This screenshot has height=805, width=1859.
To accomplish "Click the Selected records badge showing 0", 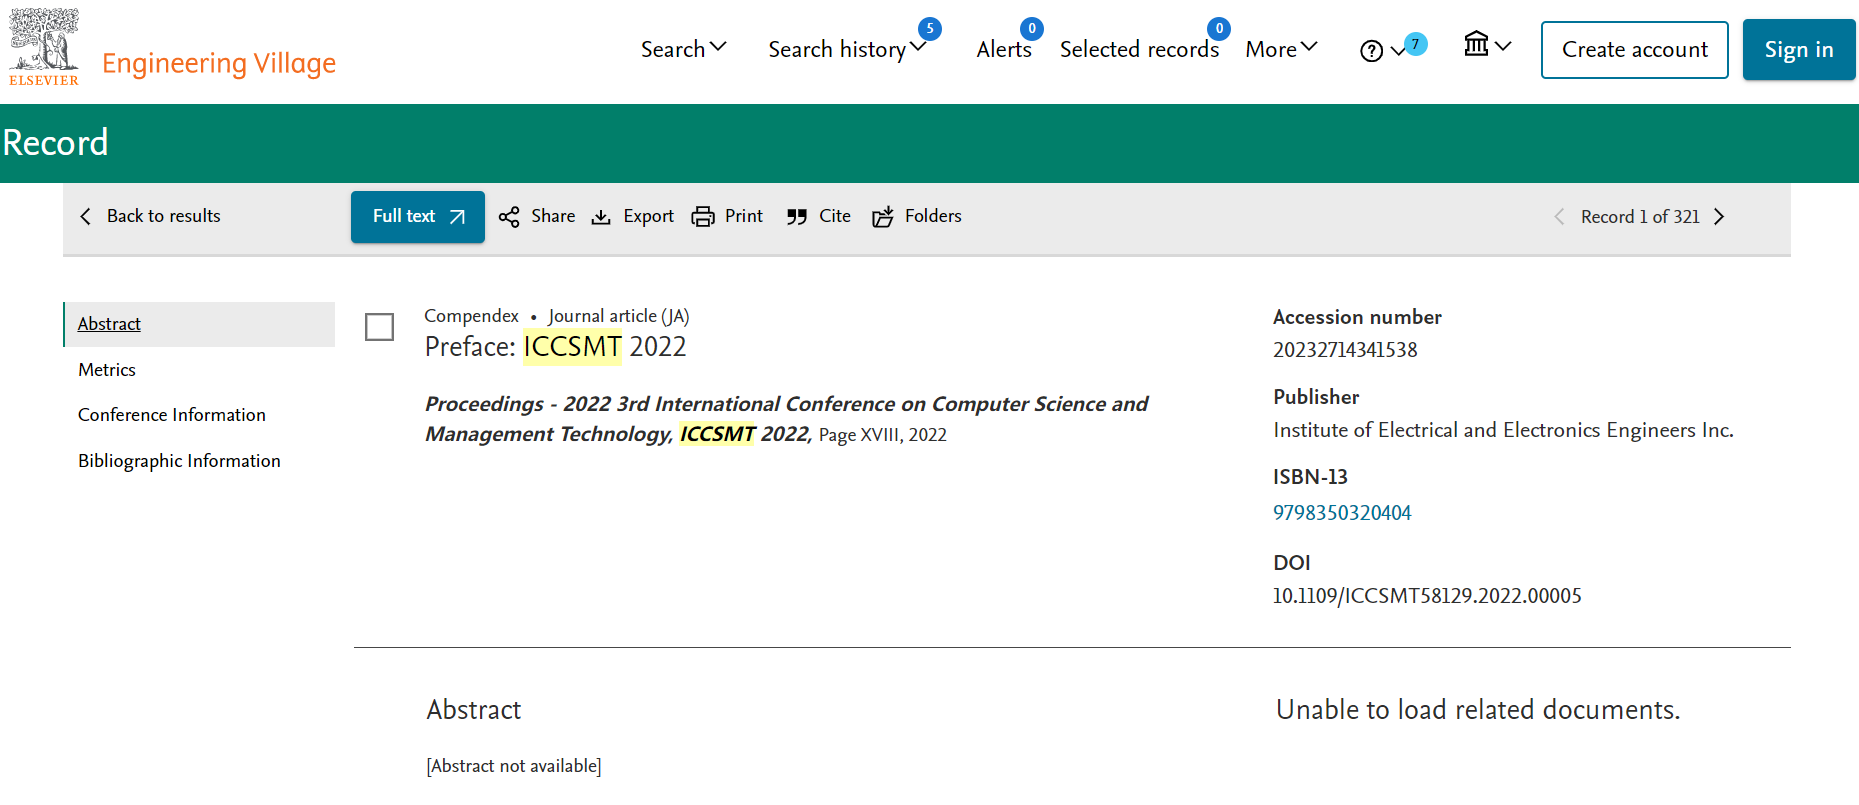I will (x=1219, y=28).
